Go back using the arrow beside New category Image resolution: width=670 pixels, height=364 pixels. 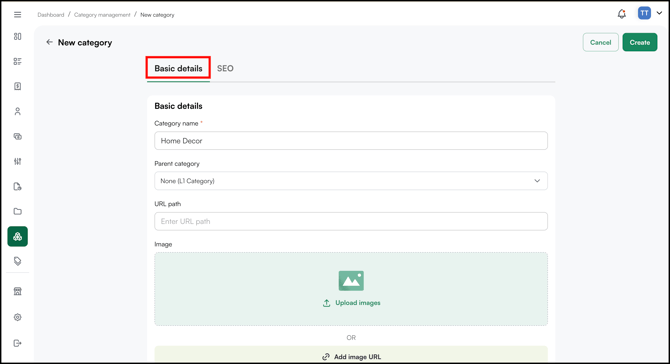point(50,42)
